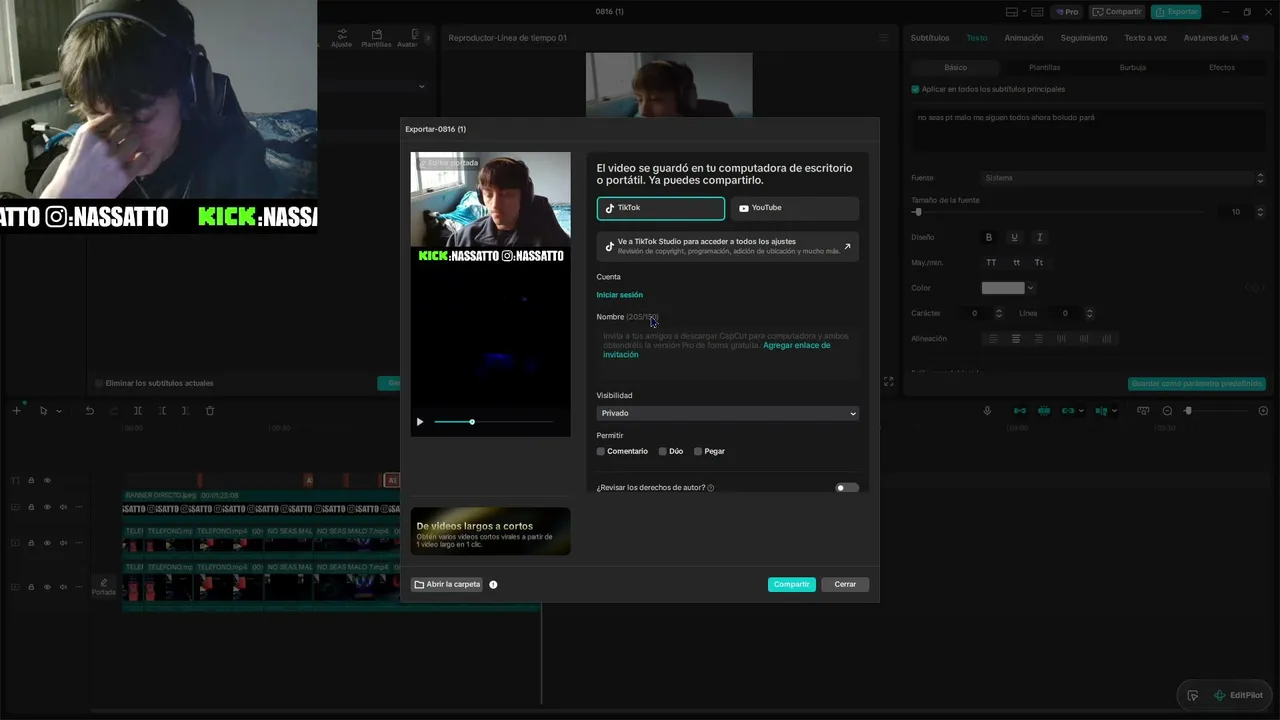Set text alignment to left

click(x=993, y=339)
